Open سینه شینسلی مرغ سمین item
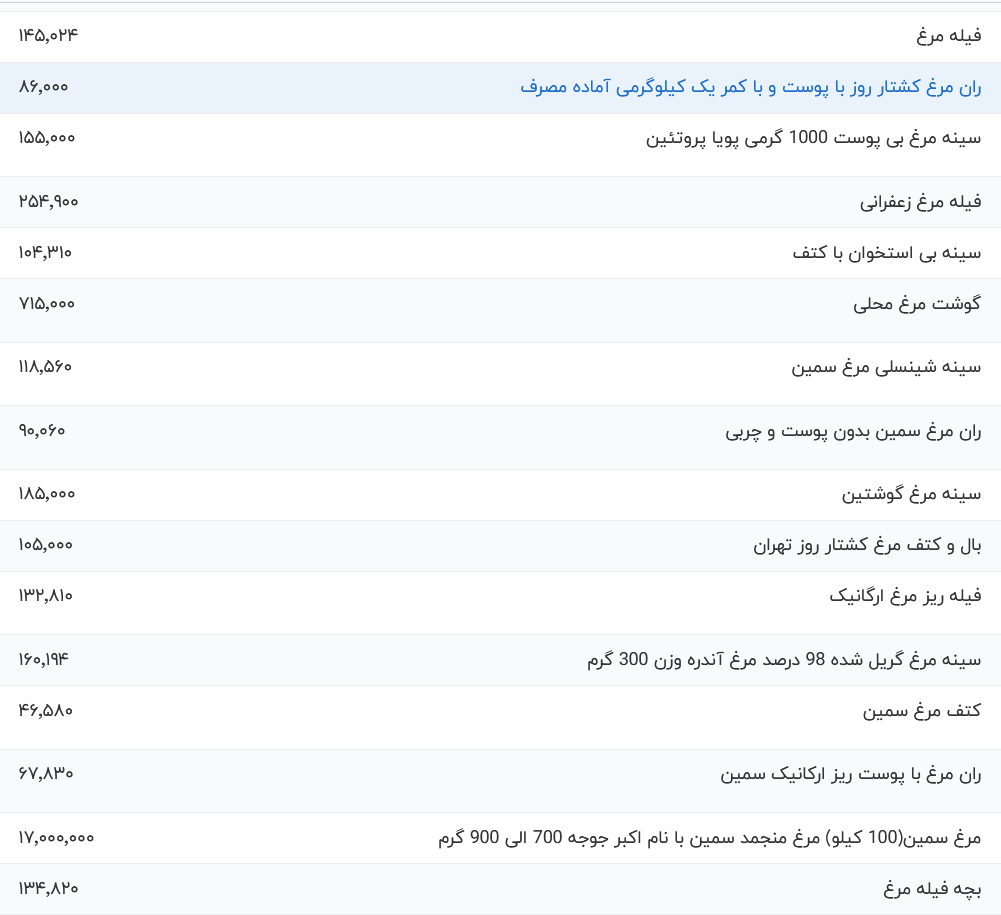 (x=886, y=367)
